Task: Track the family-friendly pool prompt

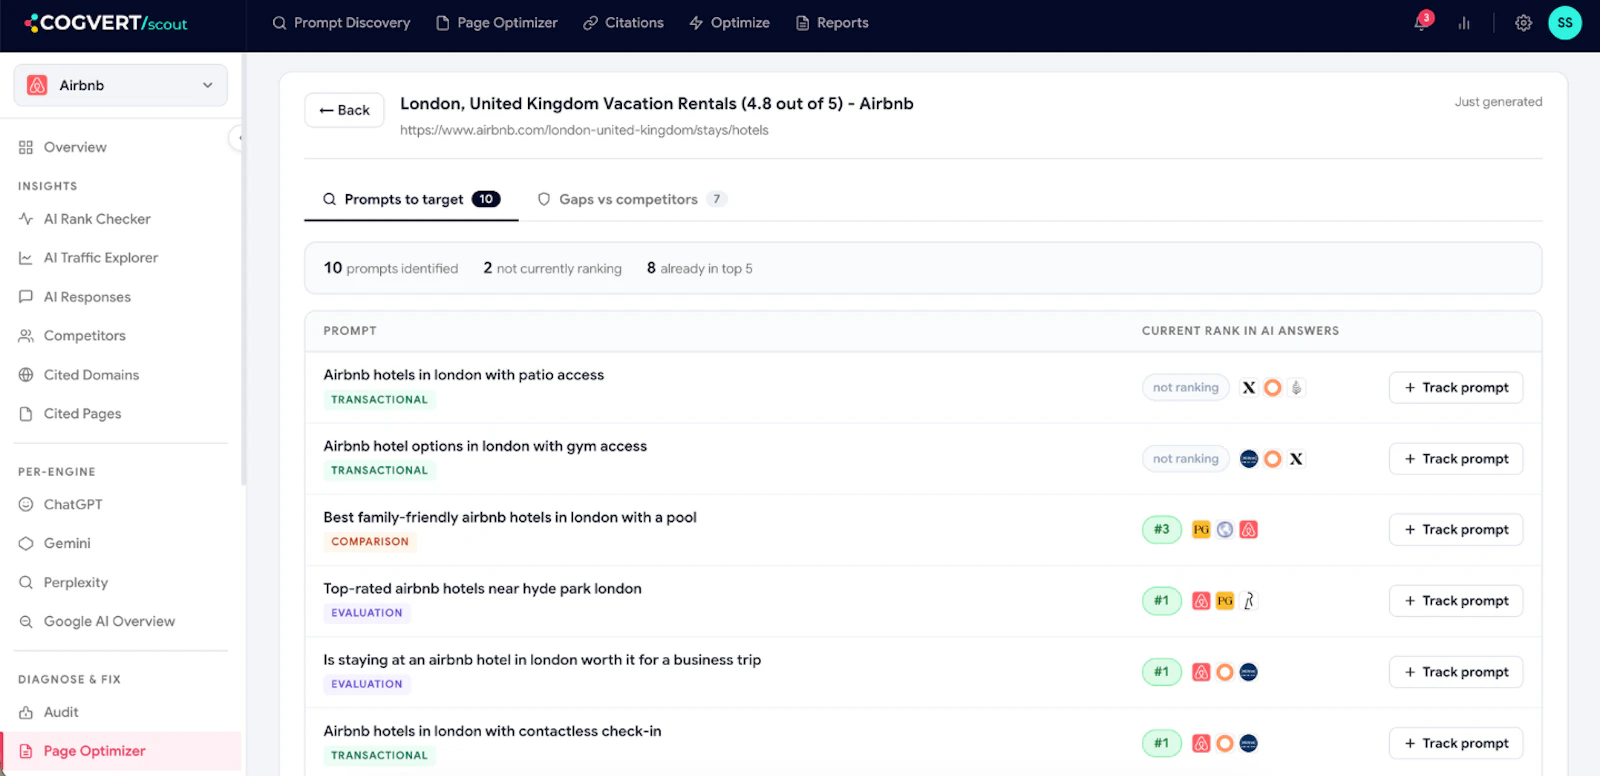Action: (1456, 530)
